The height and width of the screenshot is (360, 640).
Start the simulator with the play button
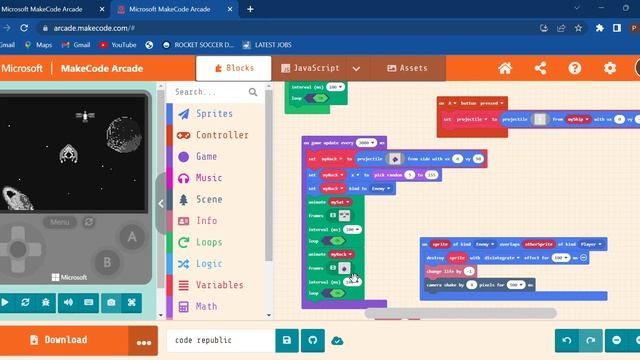point(5,302)
